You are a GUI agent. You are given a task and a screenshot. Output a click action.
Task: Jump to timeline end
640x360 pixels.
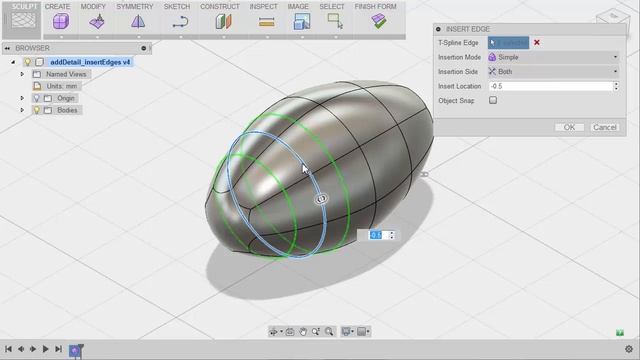(x=58, y=349)
